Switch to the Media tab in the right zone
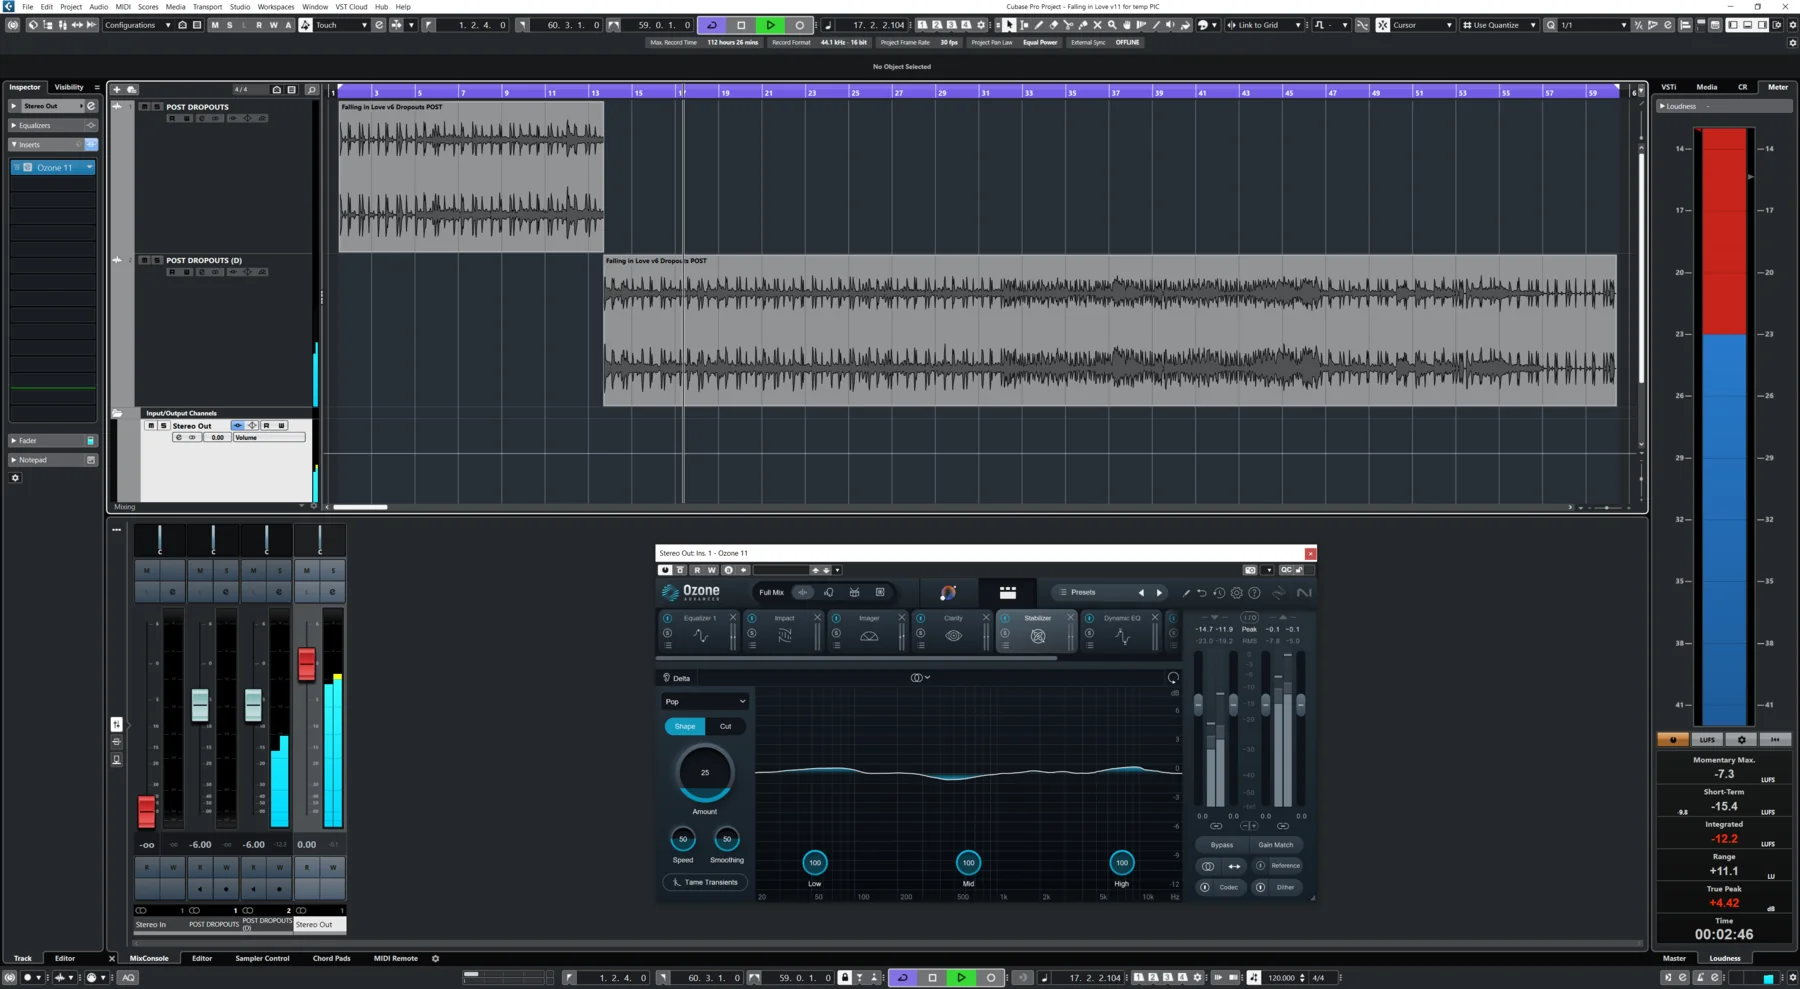Image resolution: width=1800 pixels, height=989 pixels. click(x=1707, y=87)
